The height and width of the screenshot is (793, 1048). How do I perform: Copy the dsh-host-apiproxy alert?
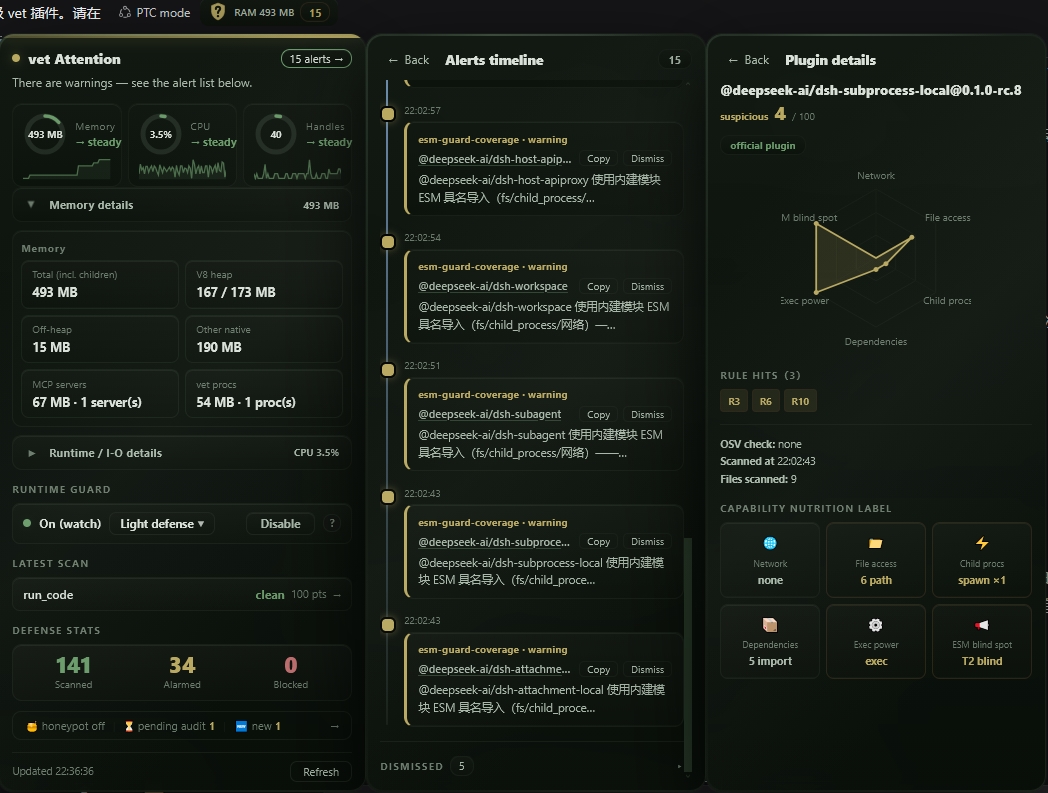click(x=598, y=158)
